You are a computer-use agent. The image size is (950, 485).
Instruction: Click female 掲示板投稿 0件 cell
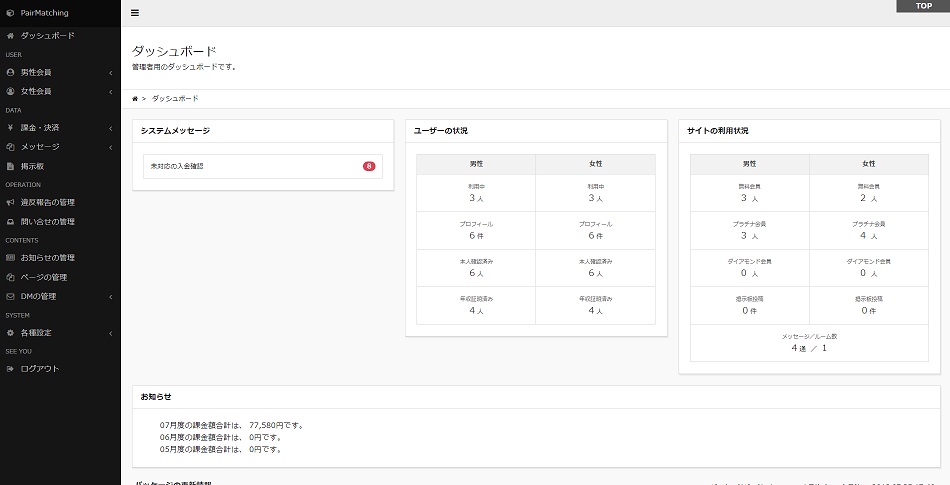(869, 306)
